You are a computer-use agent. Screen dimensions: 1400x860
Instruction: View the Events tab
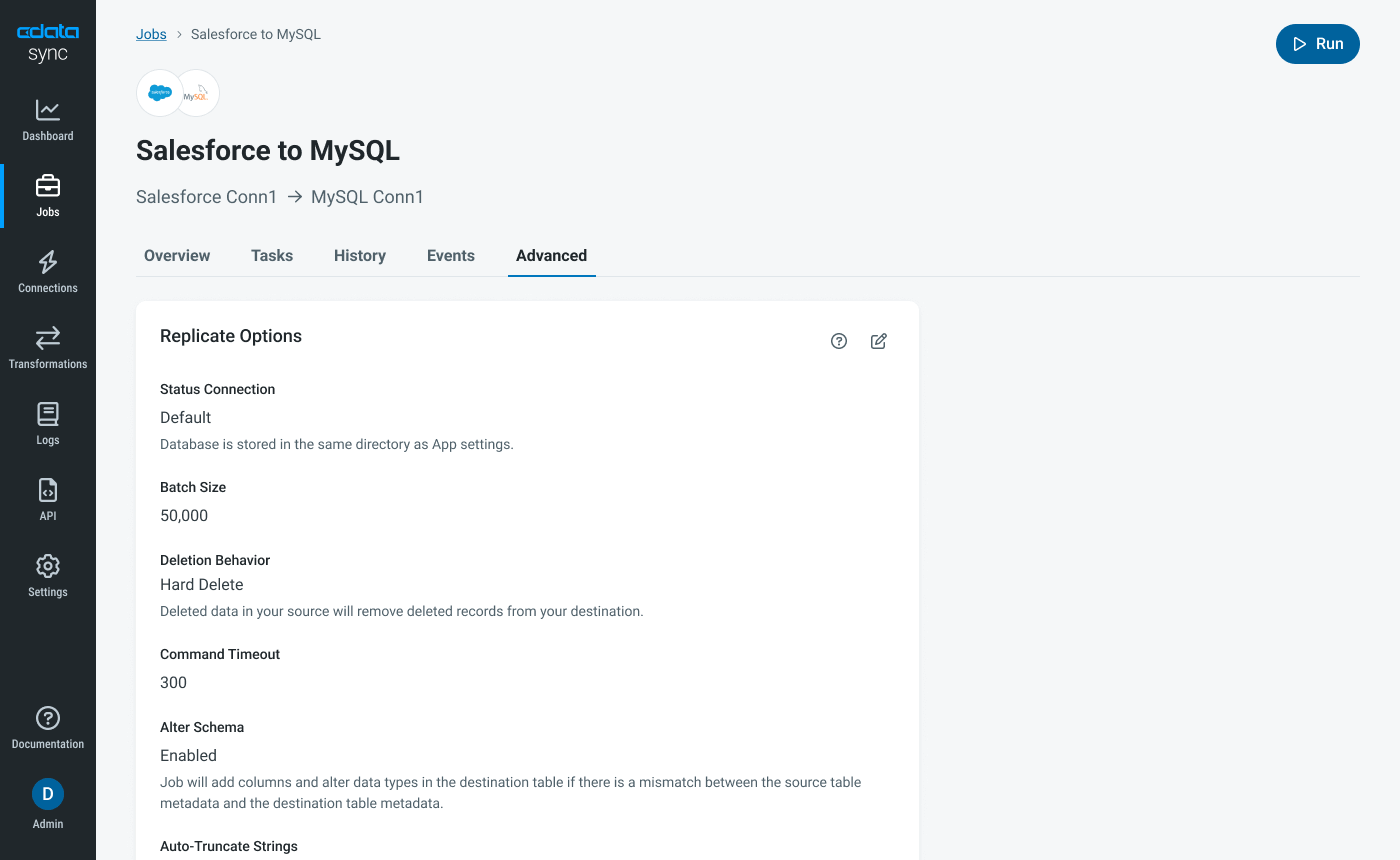coord(450,256)
